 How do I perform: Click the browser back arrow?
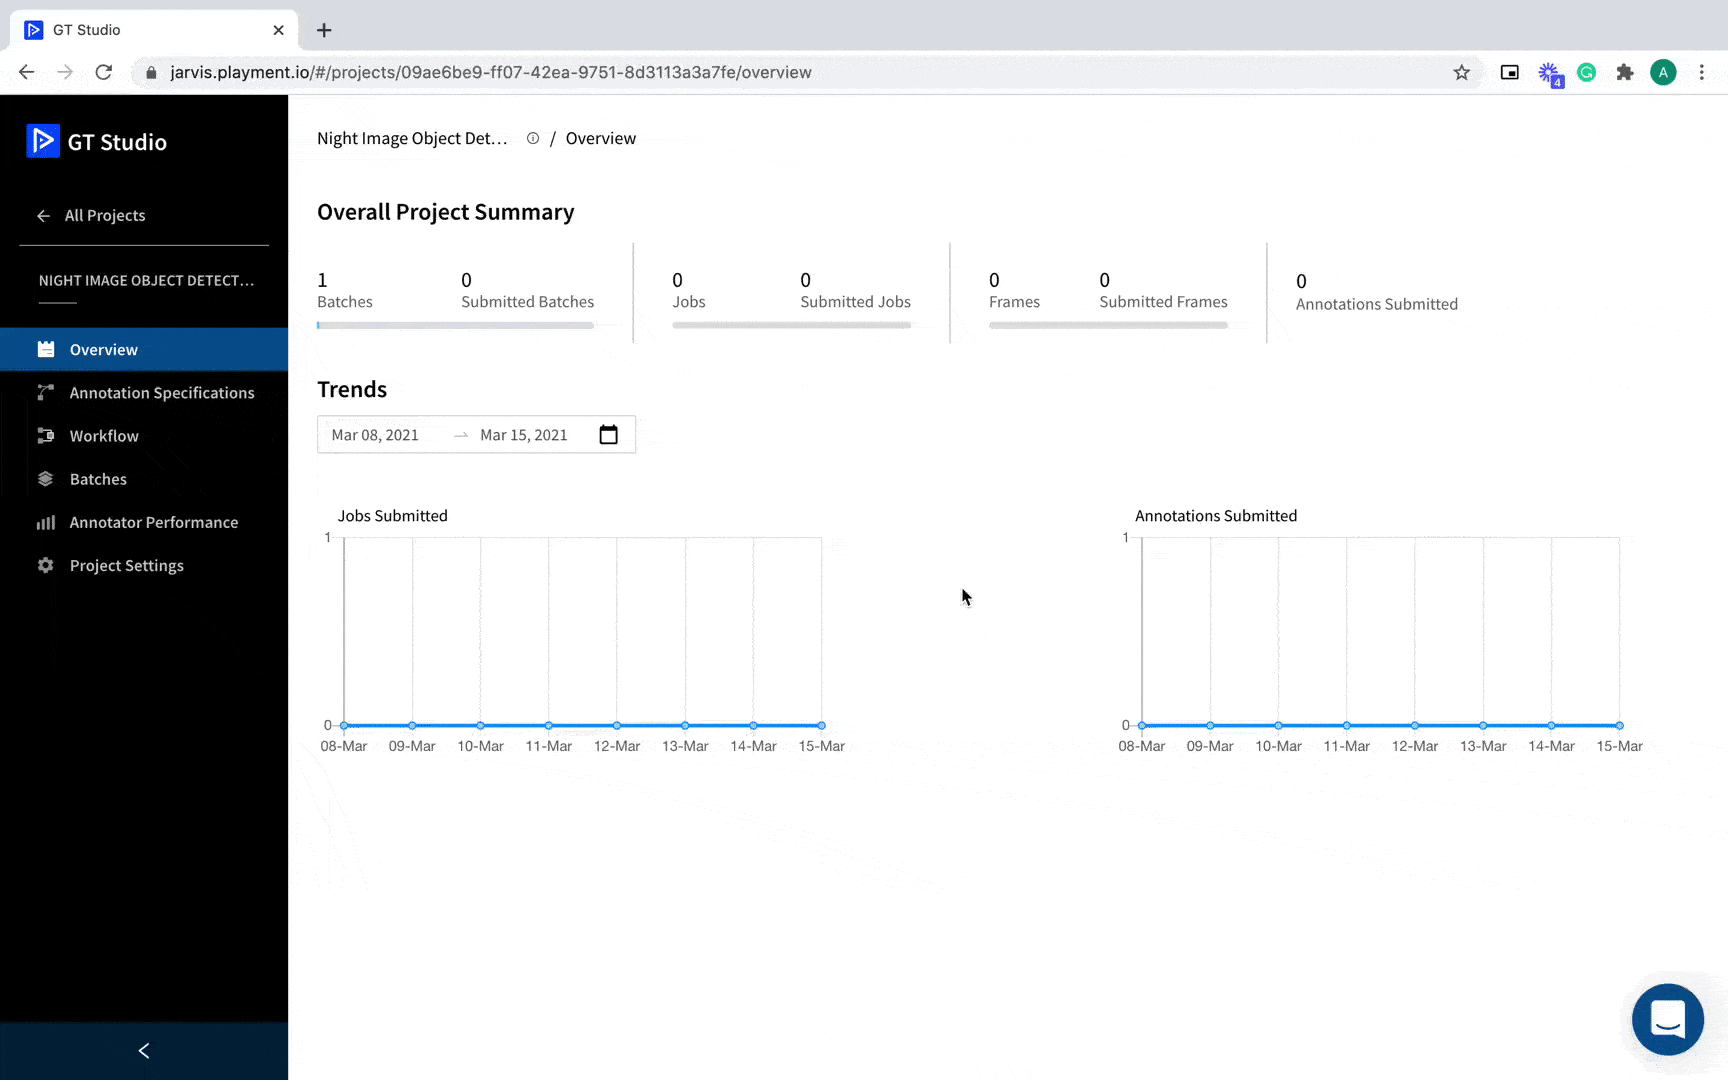point(27,72)
